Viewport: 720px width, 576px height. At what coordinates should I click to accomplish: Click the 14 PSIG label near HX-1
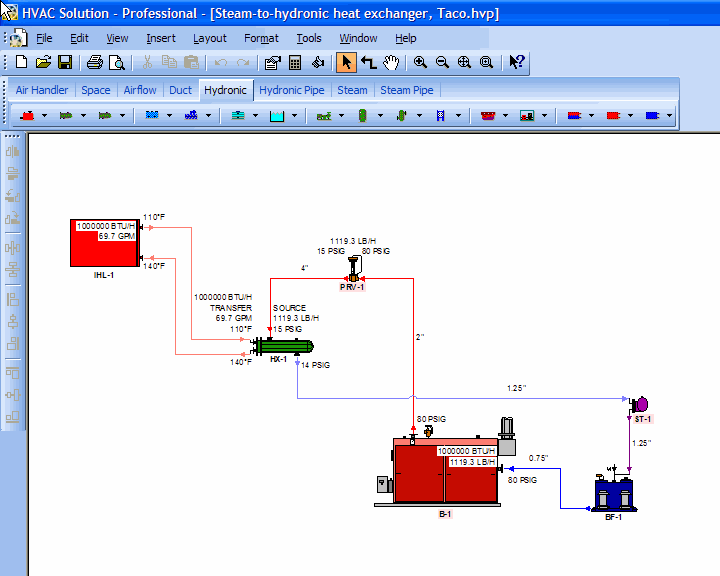315,365
